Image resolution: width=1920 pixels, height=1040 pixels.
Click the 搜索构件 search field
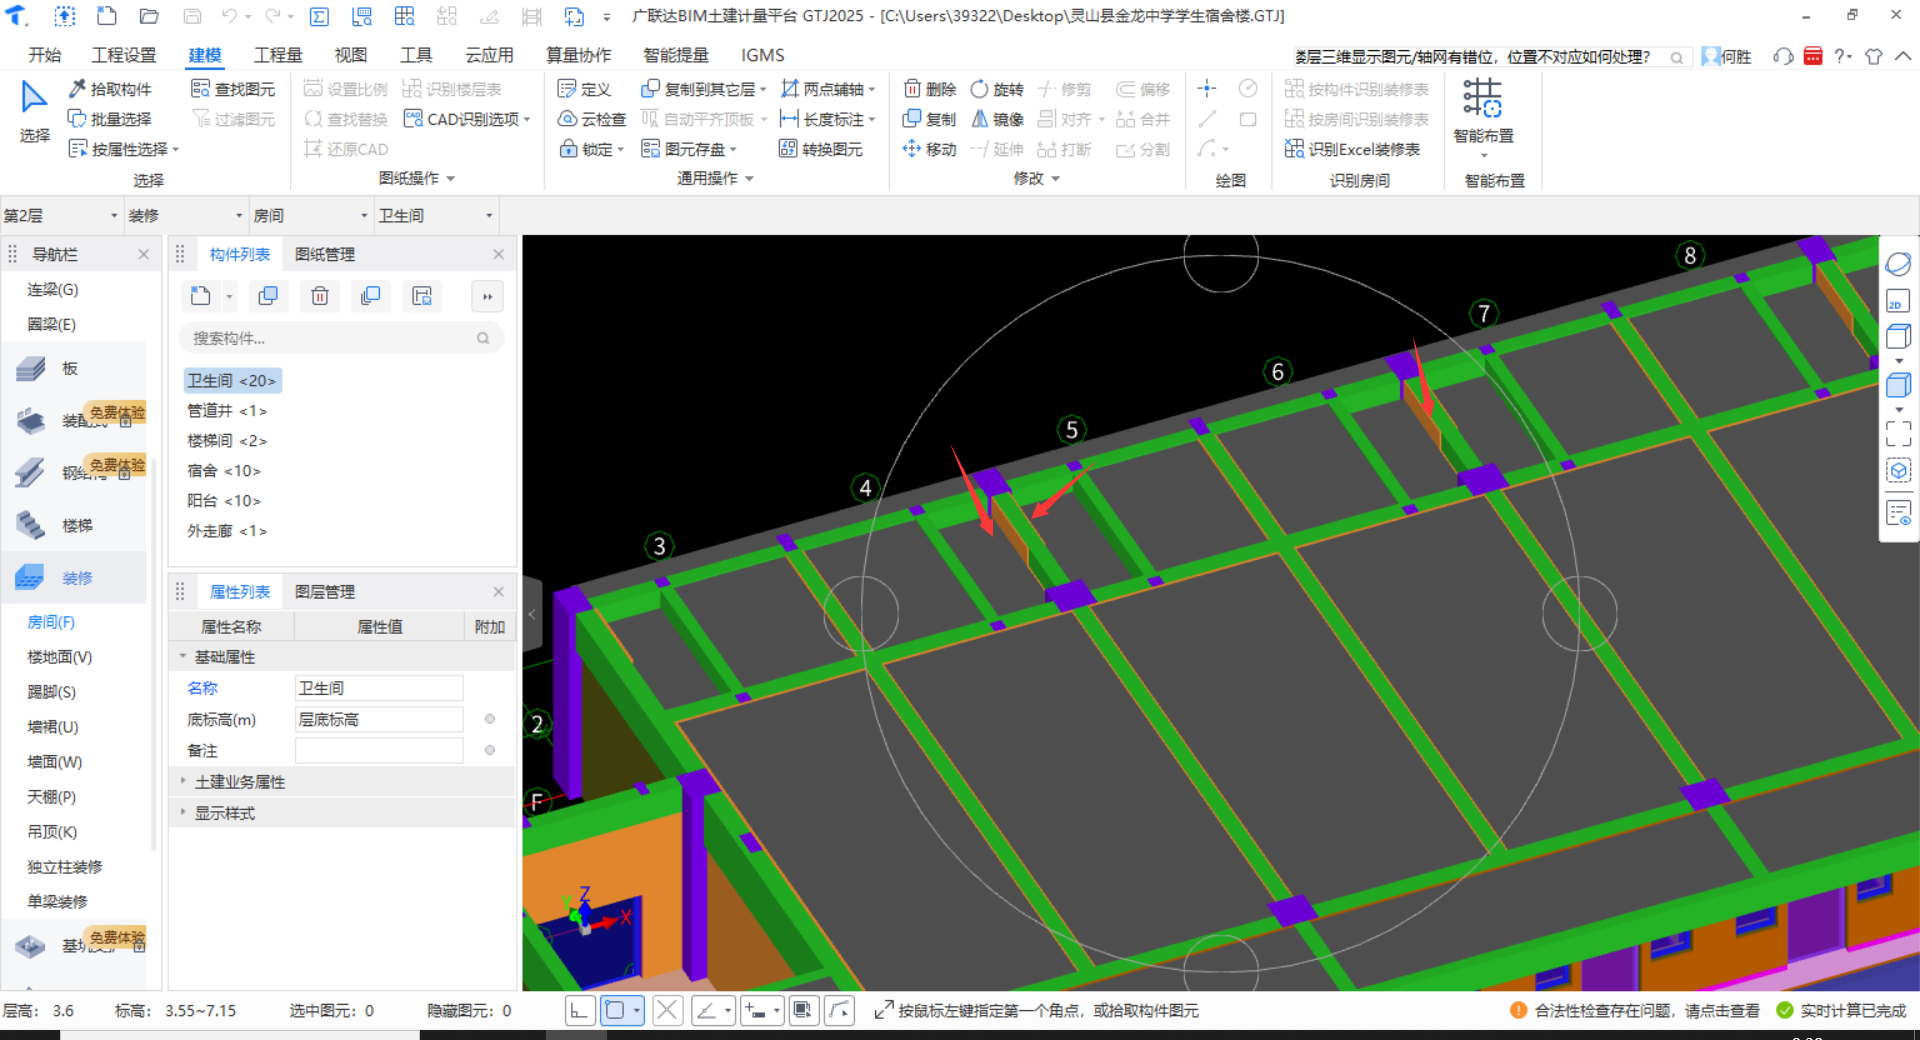pos(341,338)
